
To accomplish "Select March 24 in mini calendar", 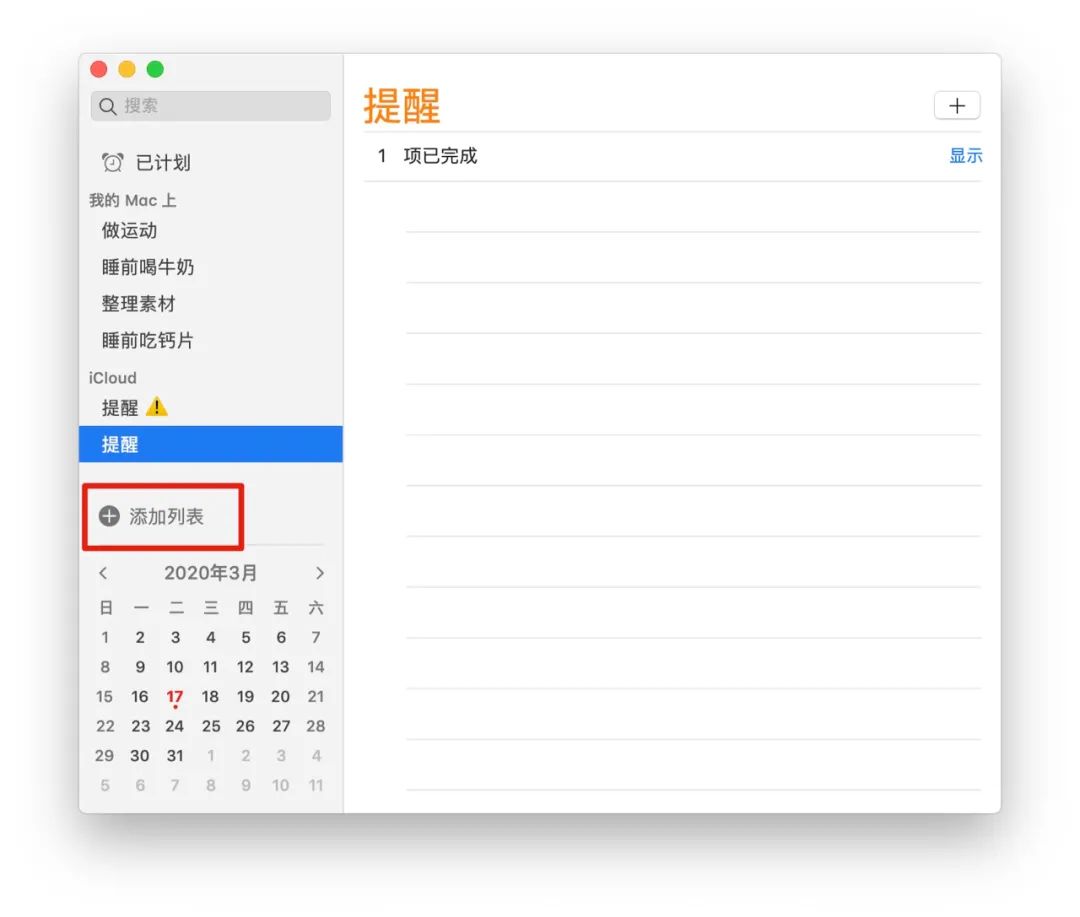I will coord(175,727).
